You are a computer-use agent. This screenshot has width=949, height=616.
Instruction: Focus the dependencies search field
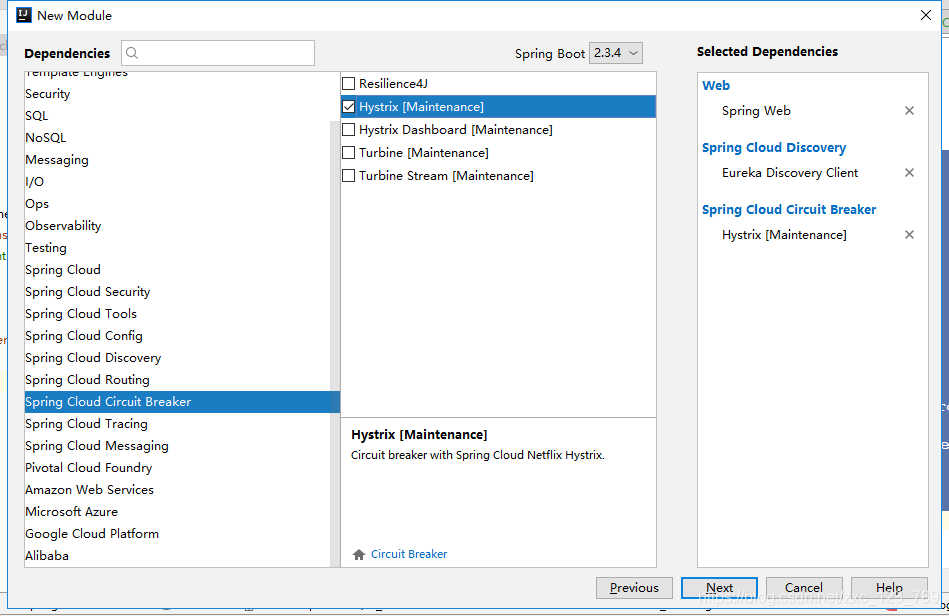[218, 53]
